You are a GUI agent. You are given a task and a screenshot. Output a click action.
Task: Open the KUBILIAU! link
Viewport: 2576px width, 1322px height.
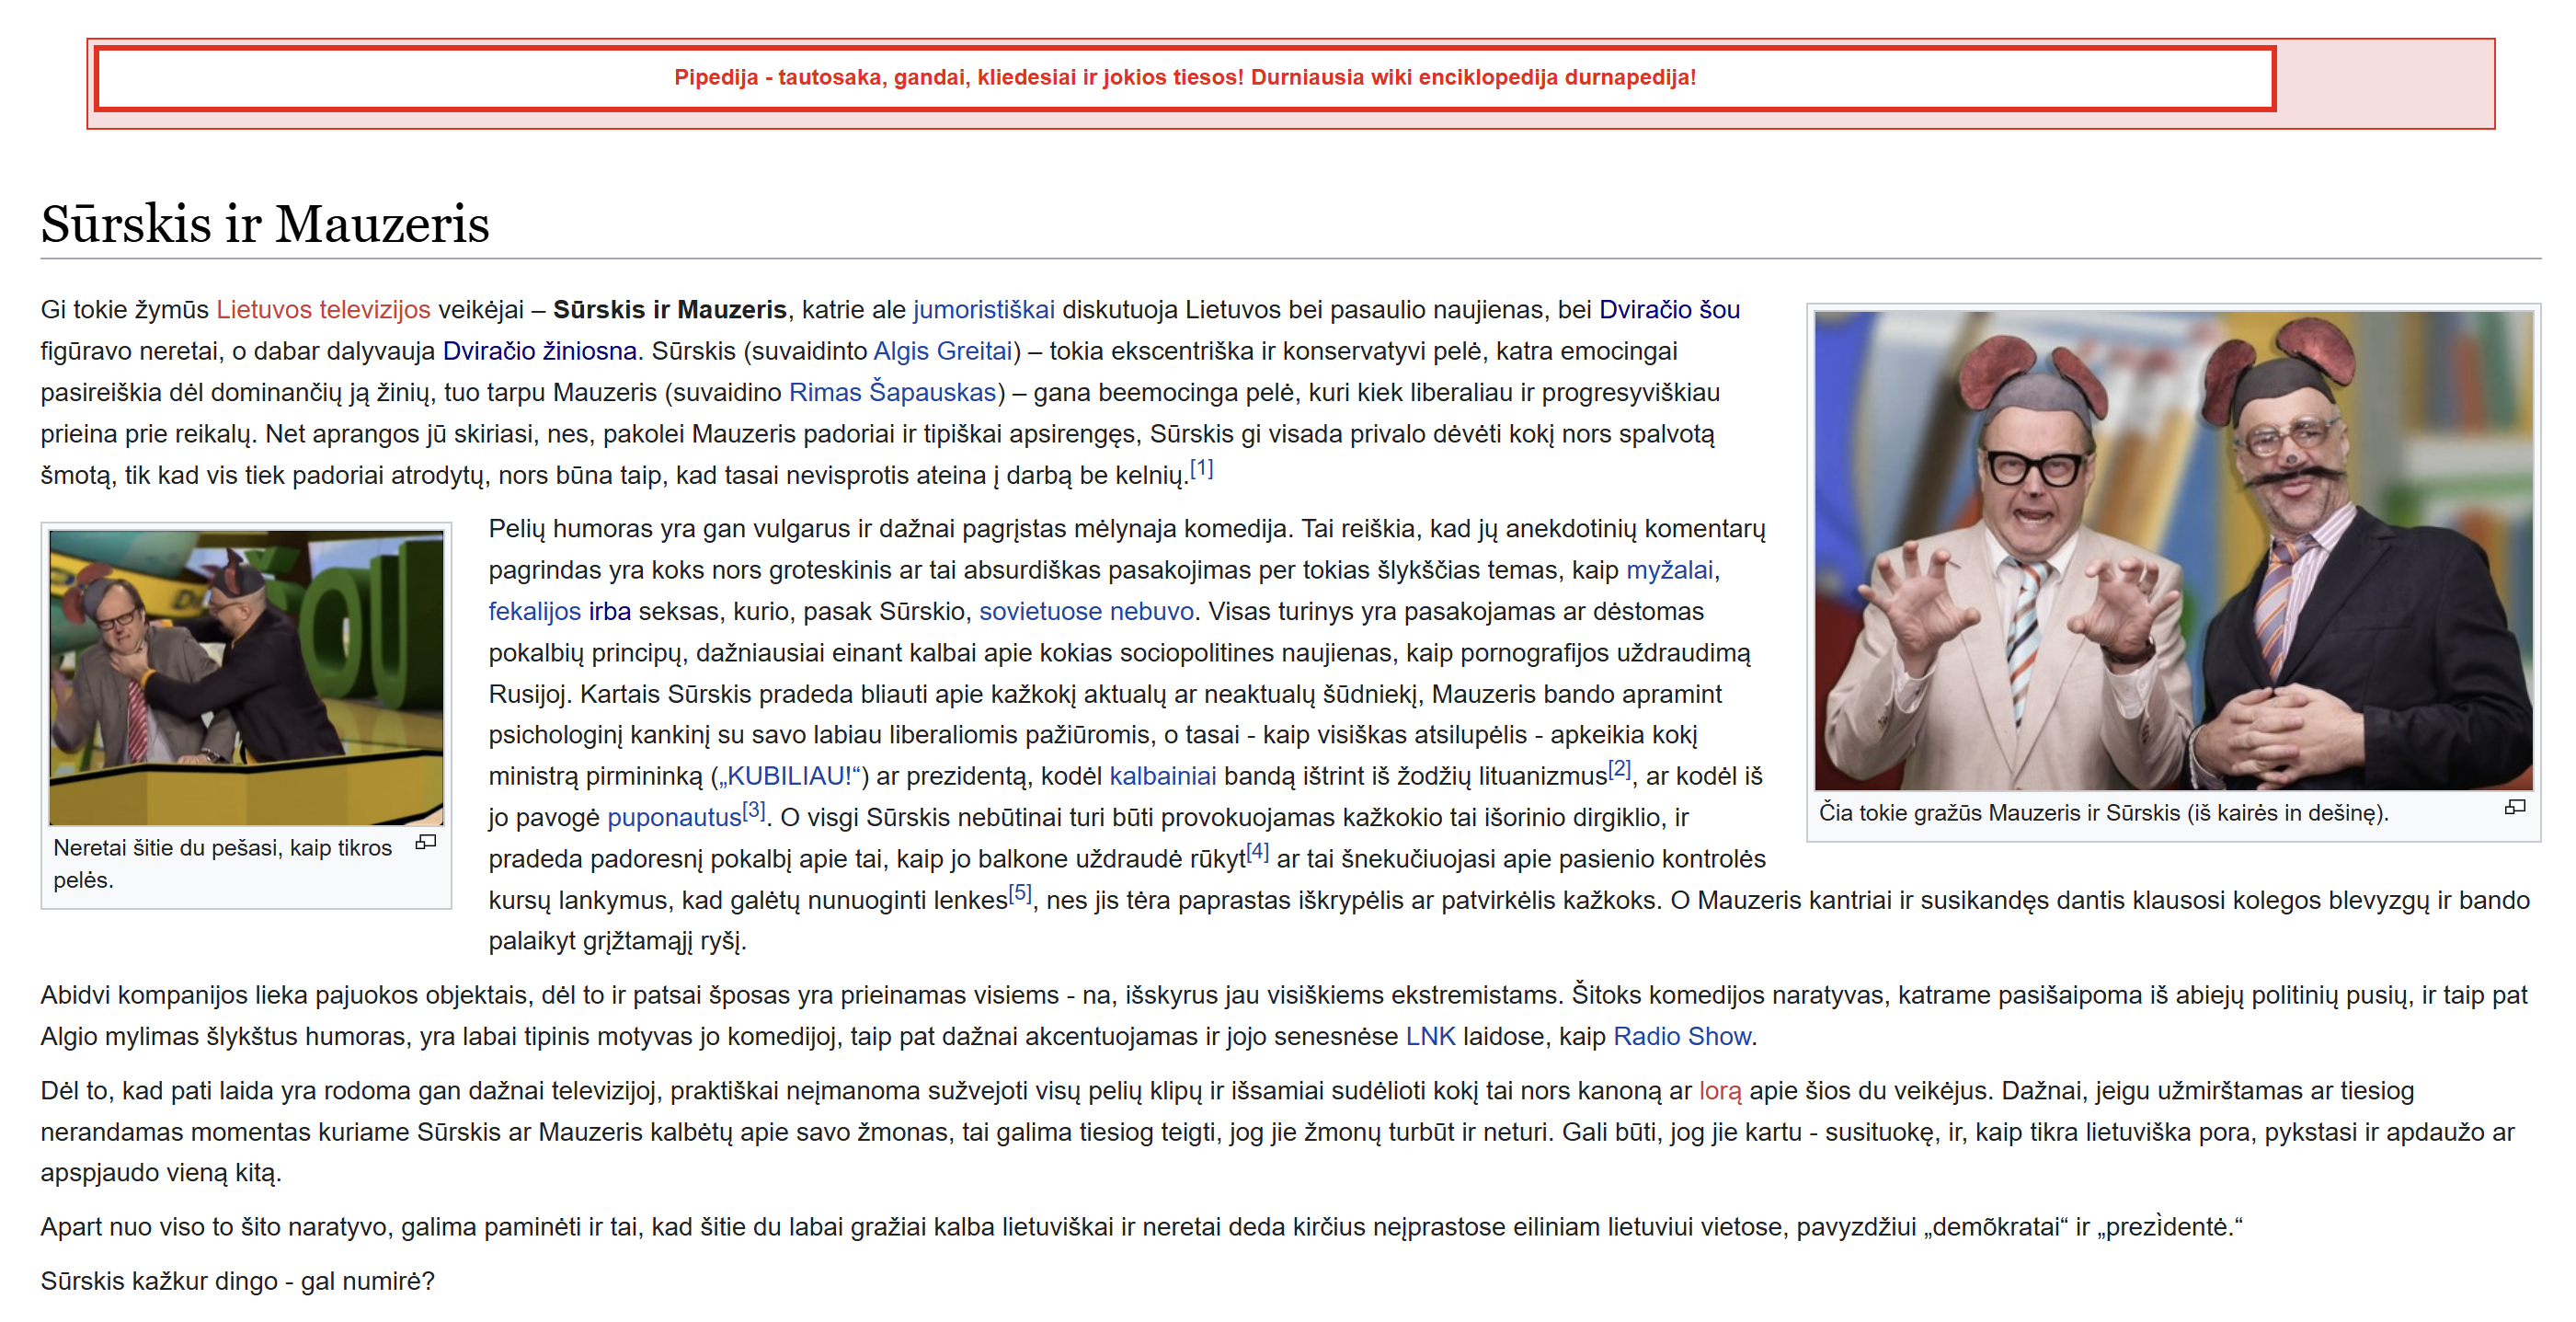click(788, 776)
